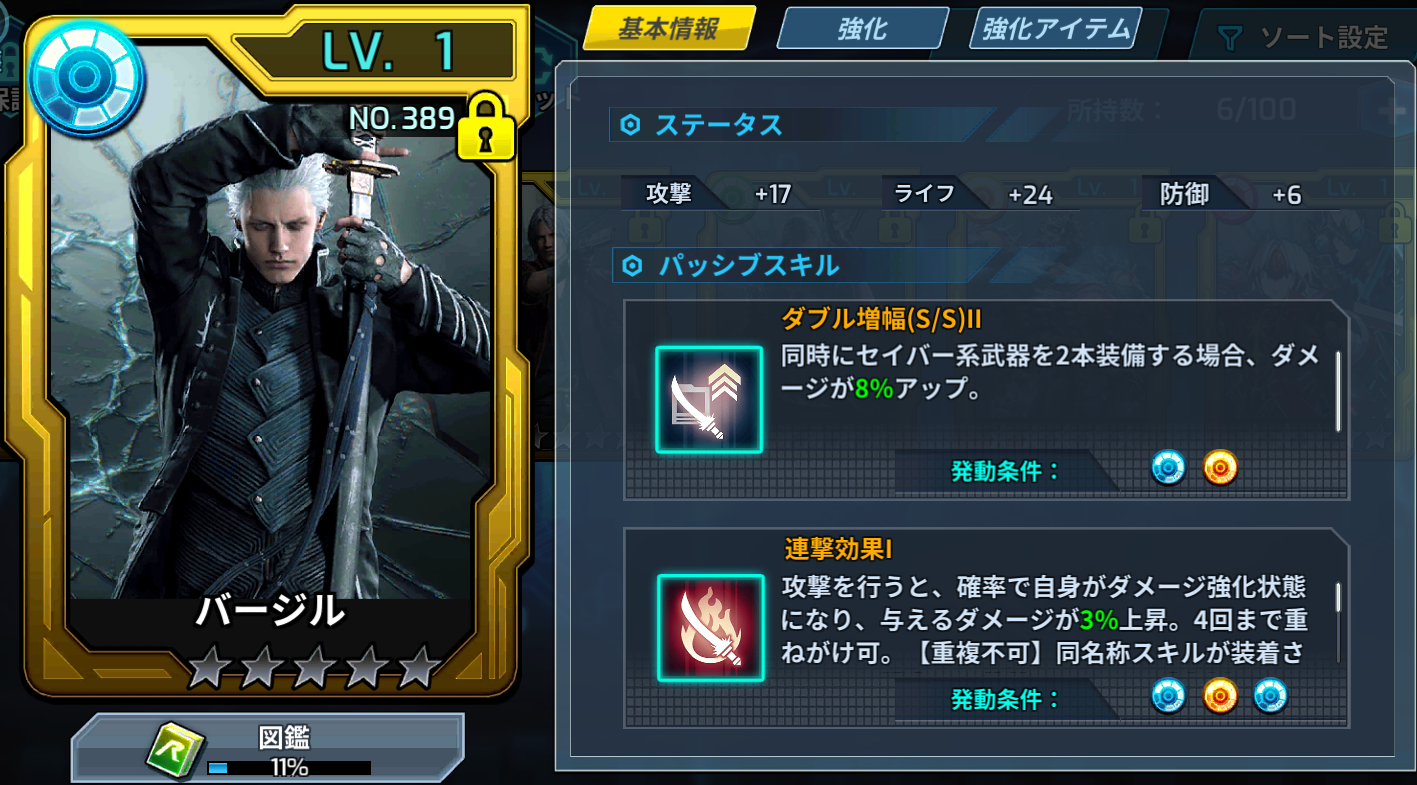Click the blue ring emblem on the card
Screen dimensions: 1417x785
(x=86, y=79)
